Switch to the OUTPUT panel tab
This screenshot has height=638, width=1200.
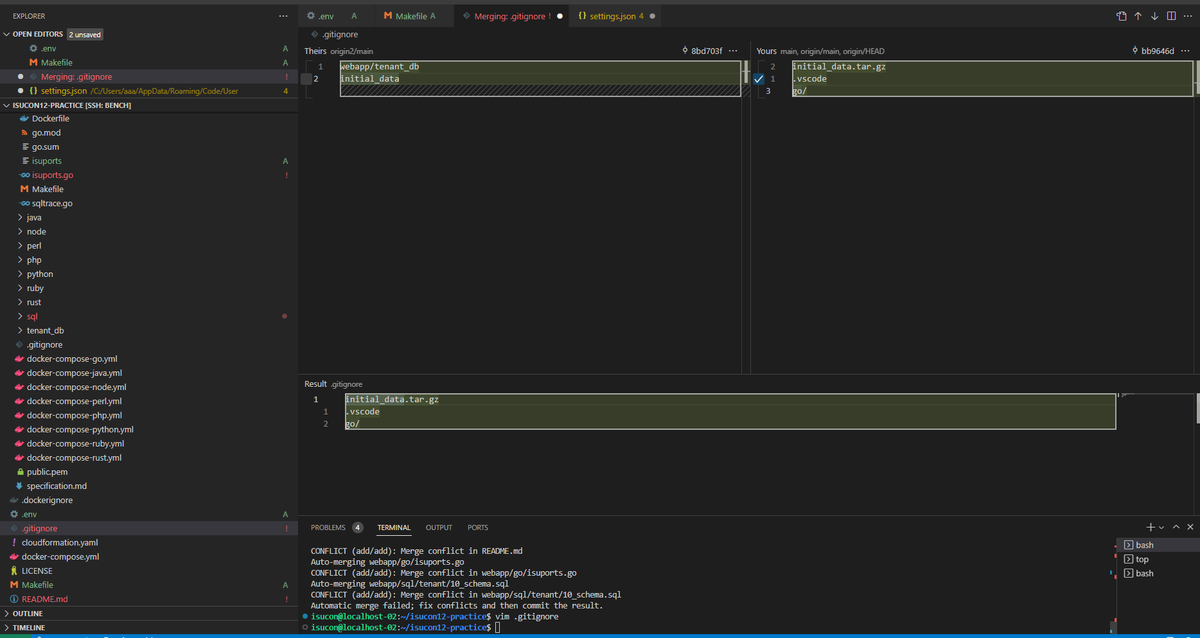(x=438, y=527)
